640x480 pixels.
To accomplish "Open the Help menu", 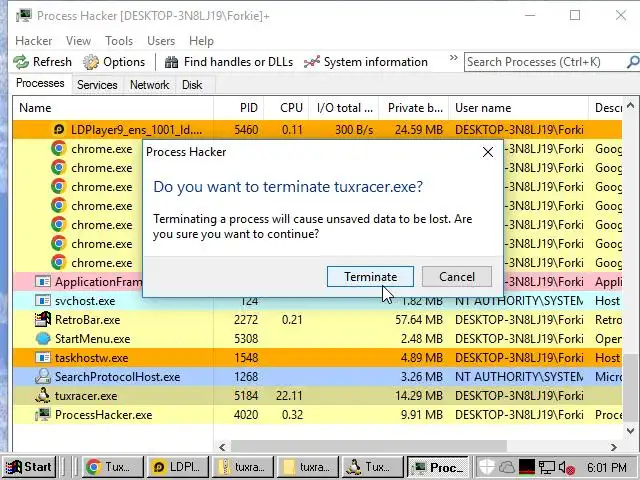I will [x=201, y=41].
